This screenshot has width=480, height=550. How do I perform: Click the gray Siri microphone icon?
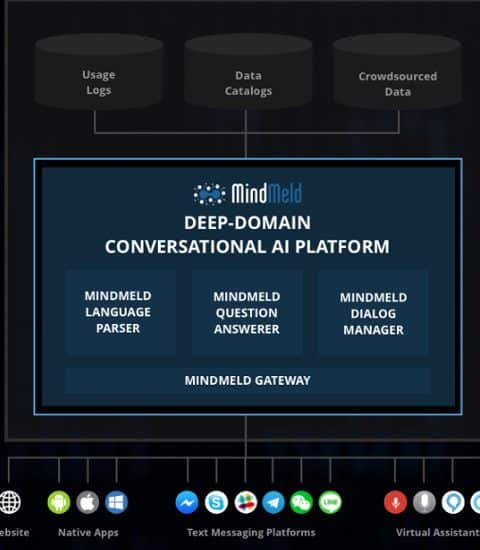(424, 502)
